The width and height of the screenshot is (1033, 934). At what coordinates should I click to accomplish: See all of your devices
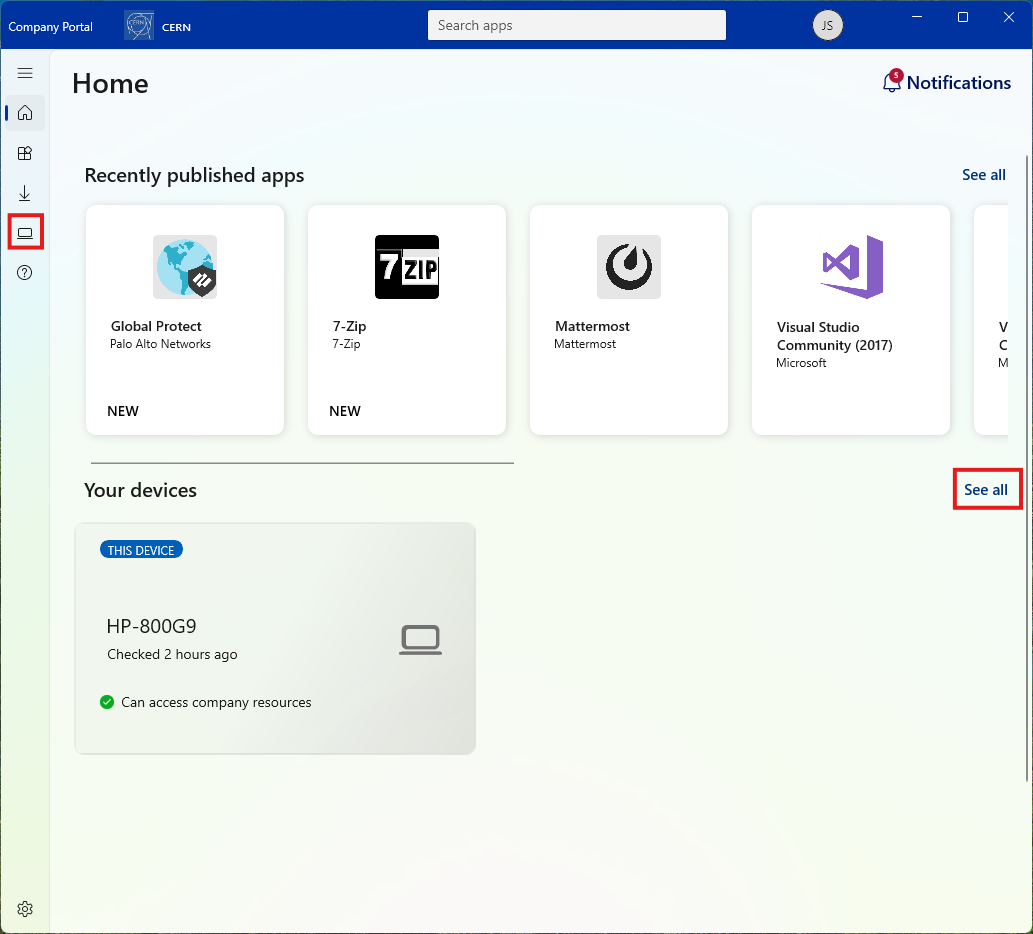pos(986,489)
